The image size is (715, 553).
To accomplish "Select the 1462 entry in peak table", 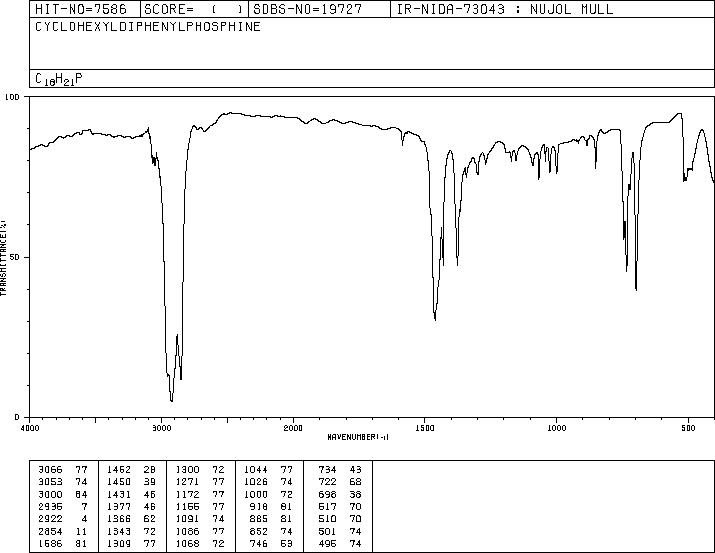I will [x=131, y=469].
